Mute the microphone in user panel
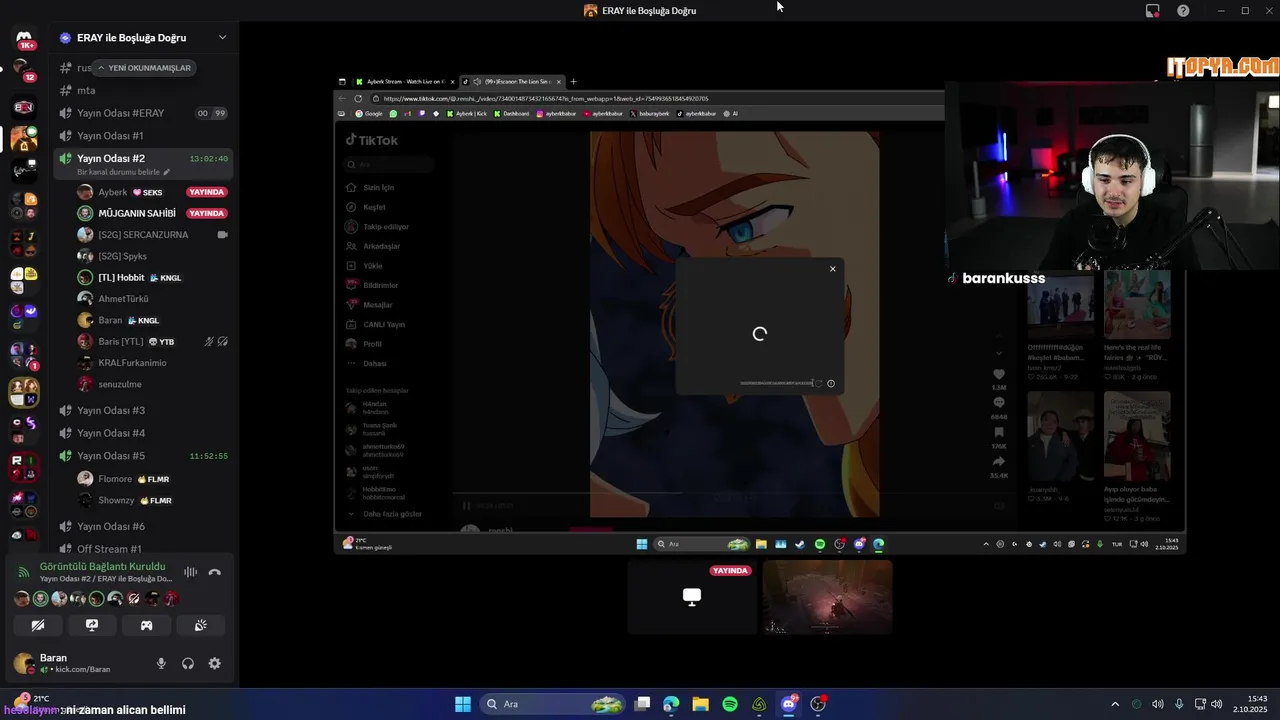The width and height of the screenshot is (1280, 720). tap(161, 663)
